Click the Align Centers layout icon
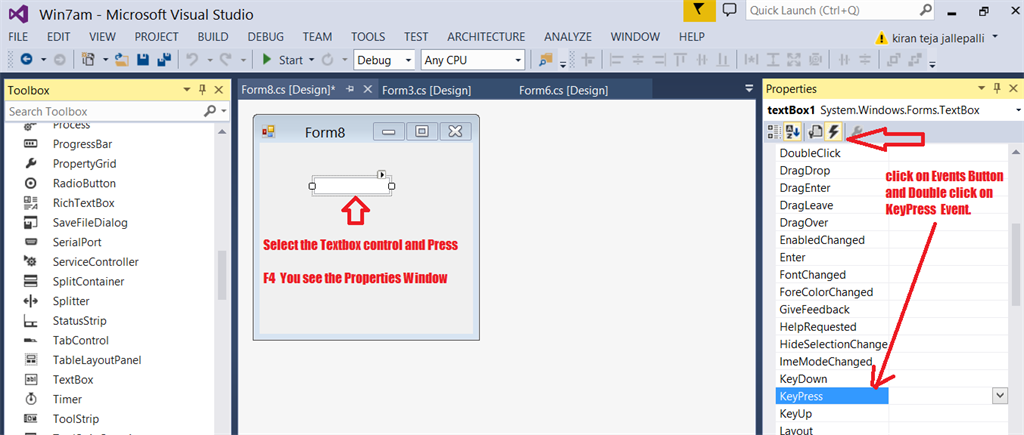 click(x=637, y=59)
